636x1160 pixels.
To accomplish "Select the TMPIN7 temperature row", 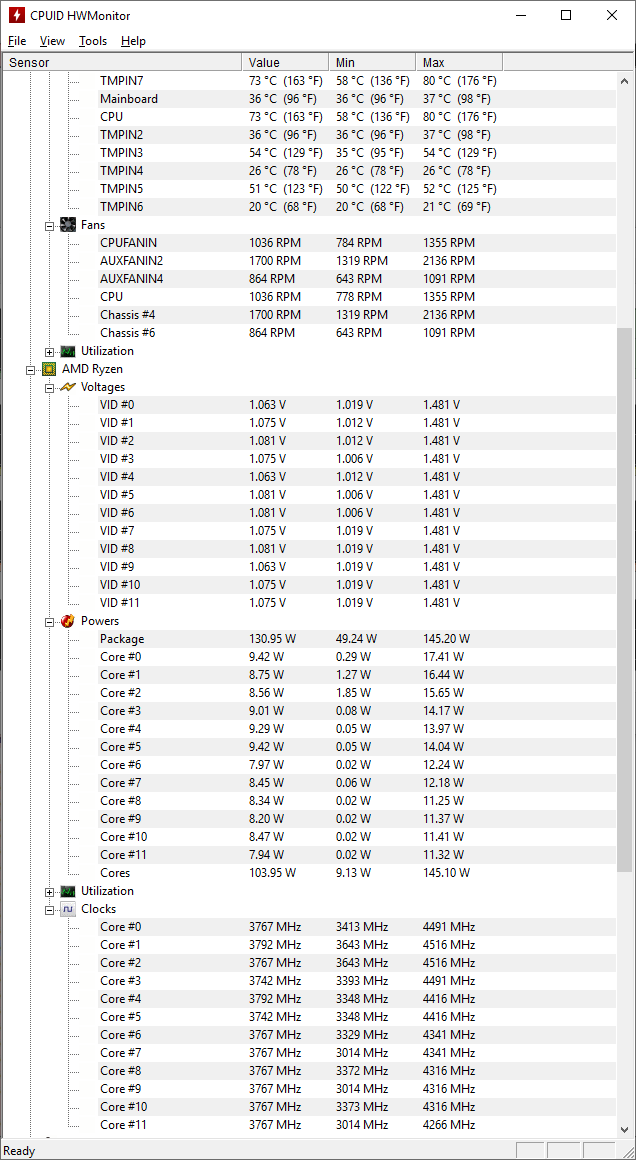I will pos(356,81).
